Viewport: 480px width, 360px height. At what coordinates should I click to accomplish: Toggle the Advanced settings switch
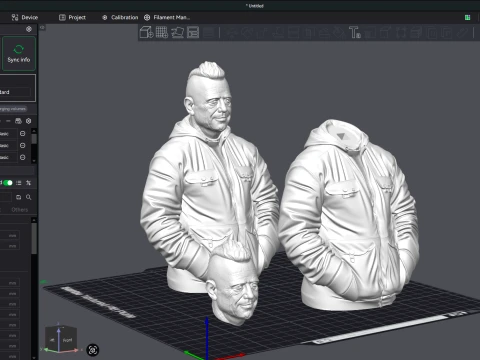pyautogui.click(x=8, y=183)
